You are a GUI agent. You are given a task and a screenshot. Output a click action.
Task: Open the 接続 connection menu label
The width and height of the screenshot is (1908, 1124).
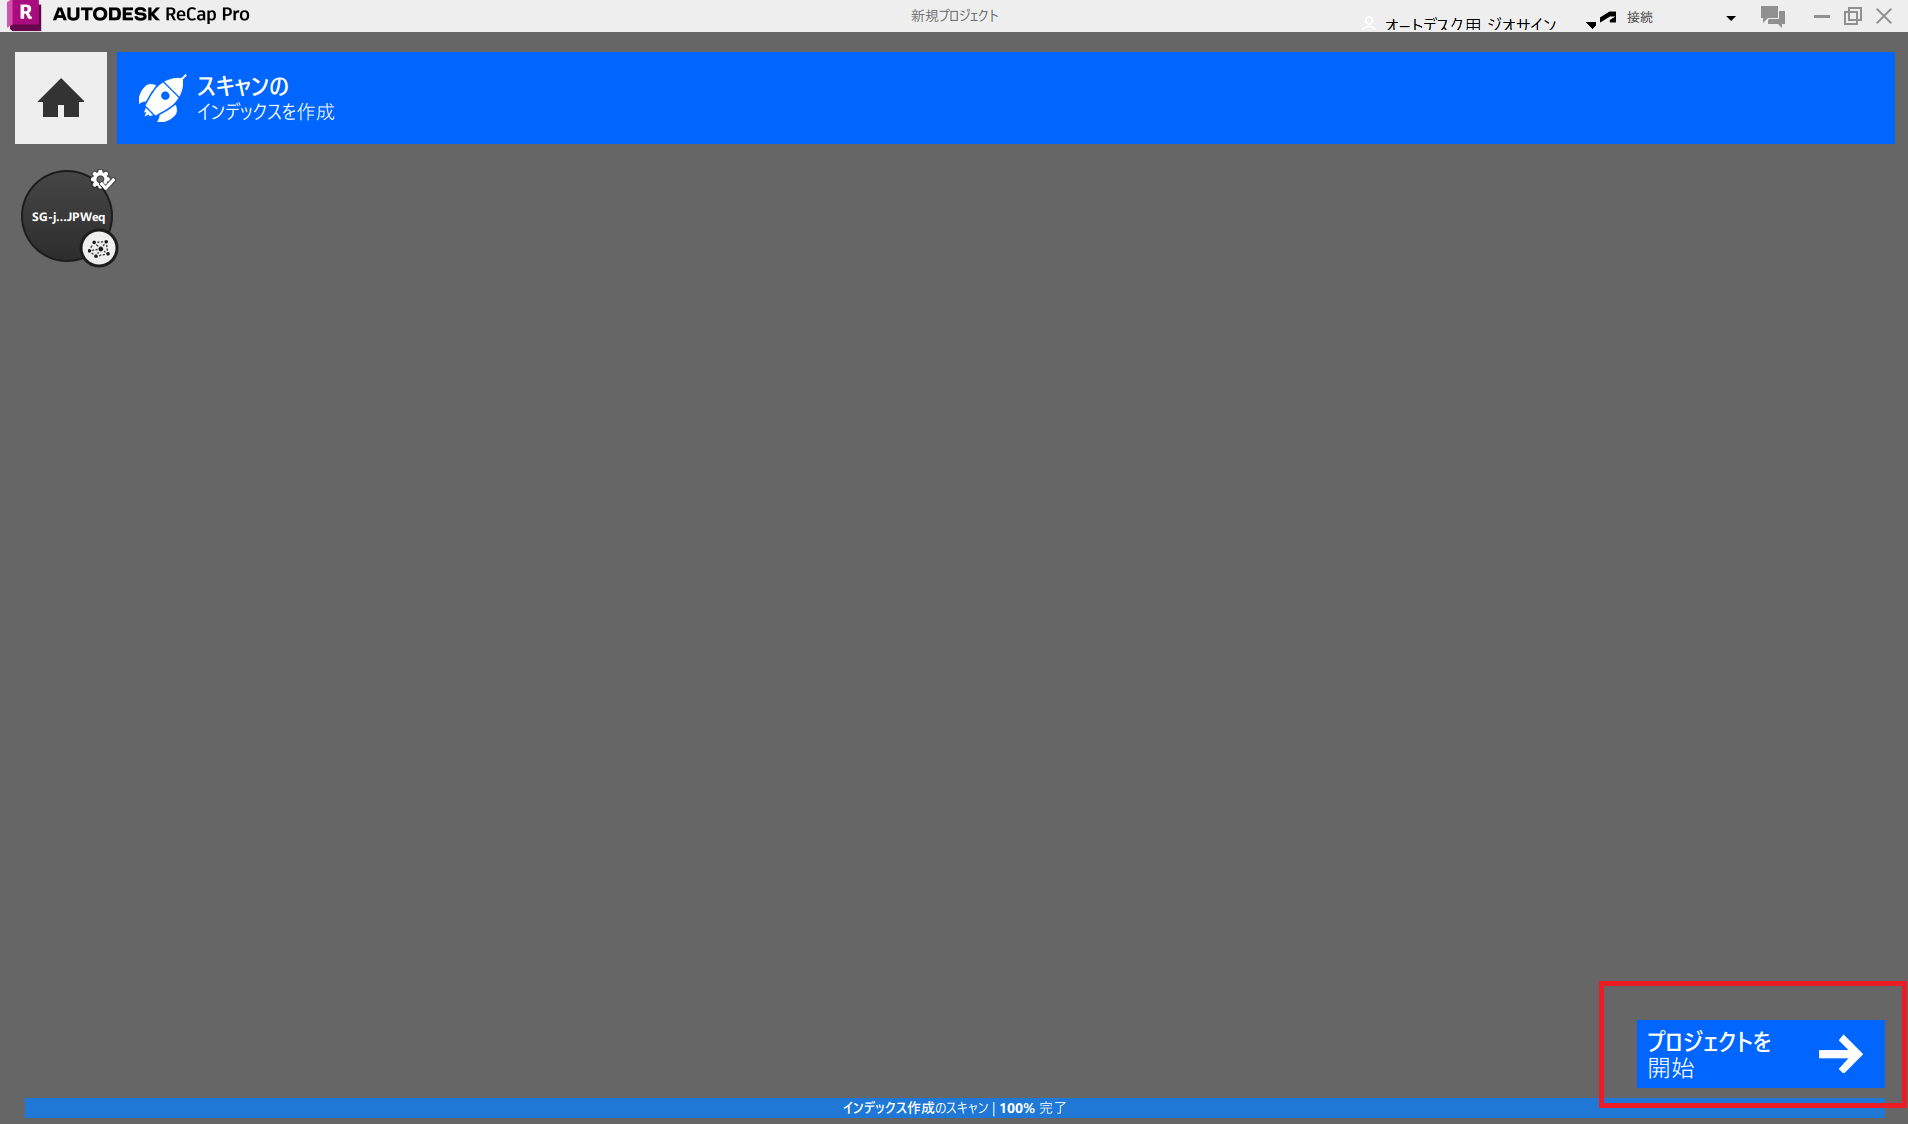[1640, 17]
